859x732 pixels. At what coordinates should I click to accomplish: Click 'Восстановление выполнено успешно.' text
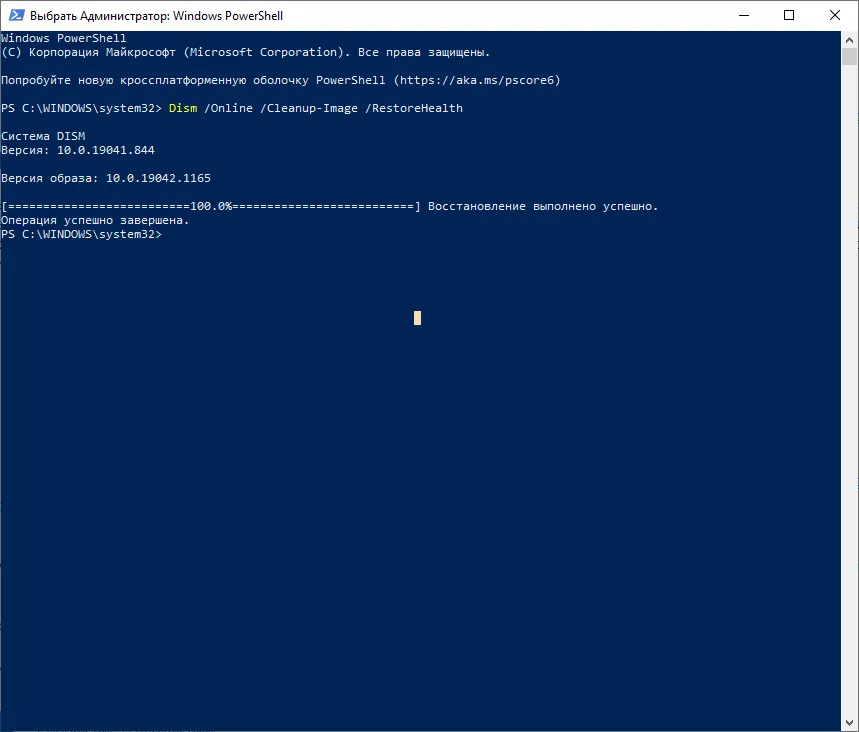click(x=543, y=207)
